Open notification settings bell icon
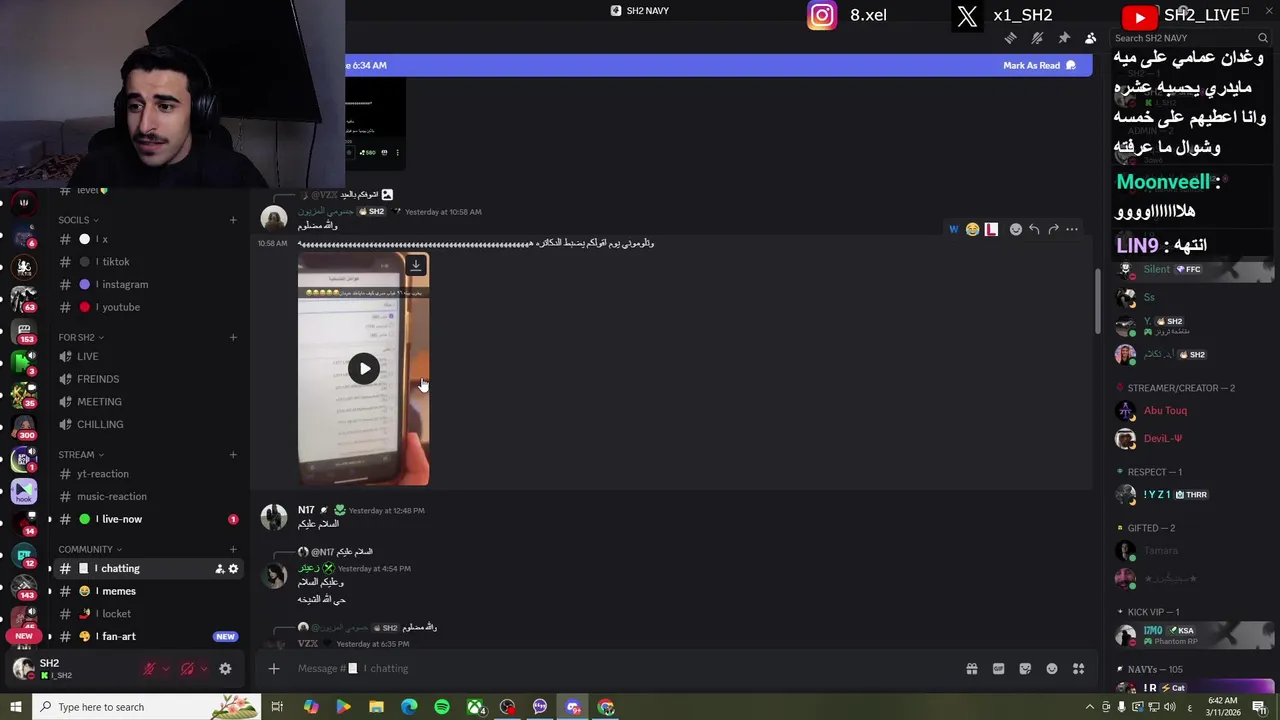This screenshot has width=1280, height=720. 1037,38
